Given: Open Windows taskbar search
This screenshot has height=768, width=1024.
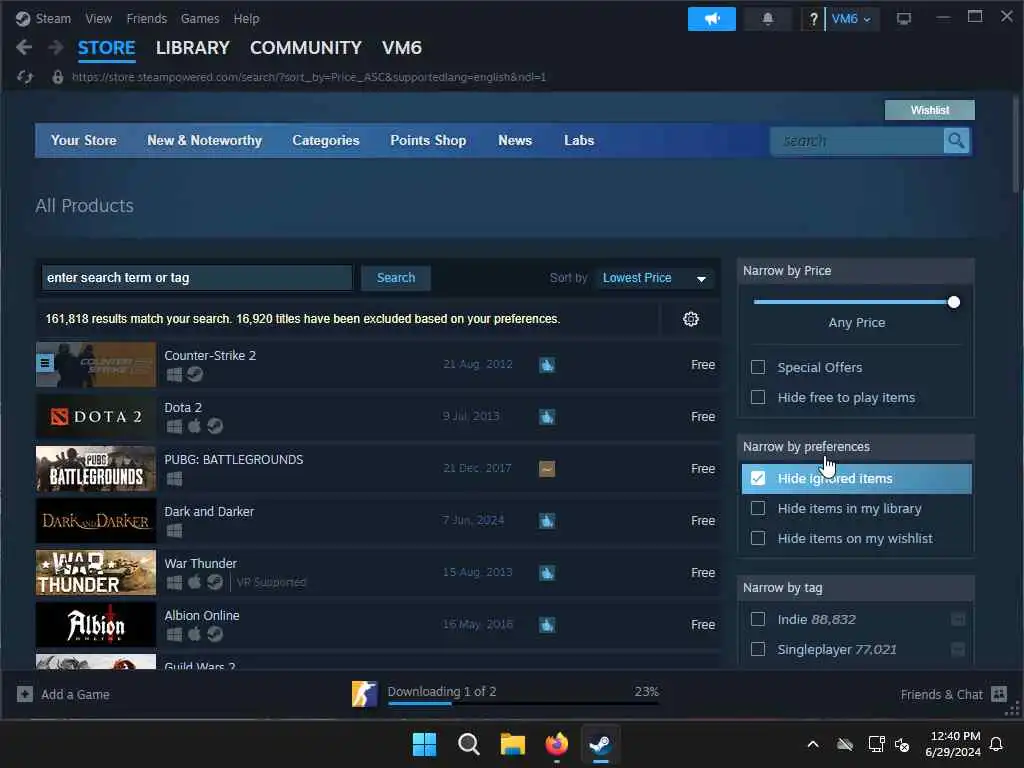Looking at the screenshot, I should click(468, 744).
